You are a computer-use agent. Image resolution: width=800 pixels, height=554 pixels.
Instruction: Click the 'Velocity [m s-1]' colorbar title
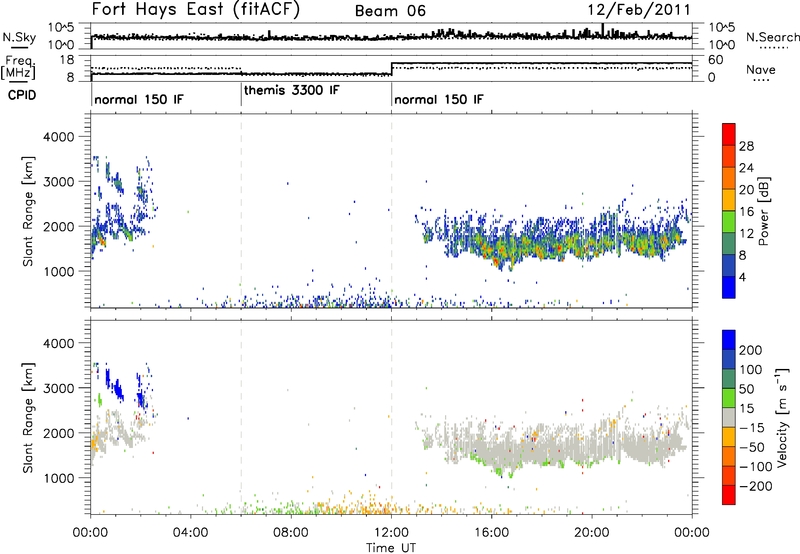click(x=782, y=417)
